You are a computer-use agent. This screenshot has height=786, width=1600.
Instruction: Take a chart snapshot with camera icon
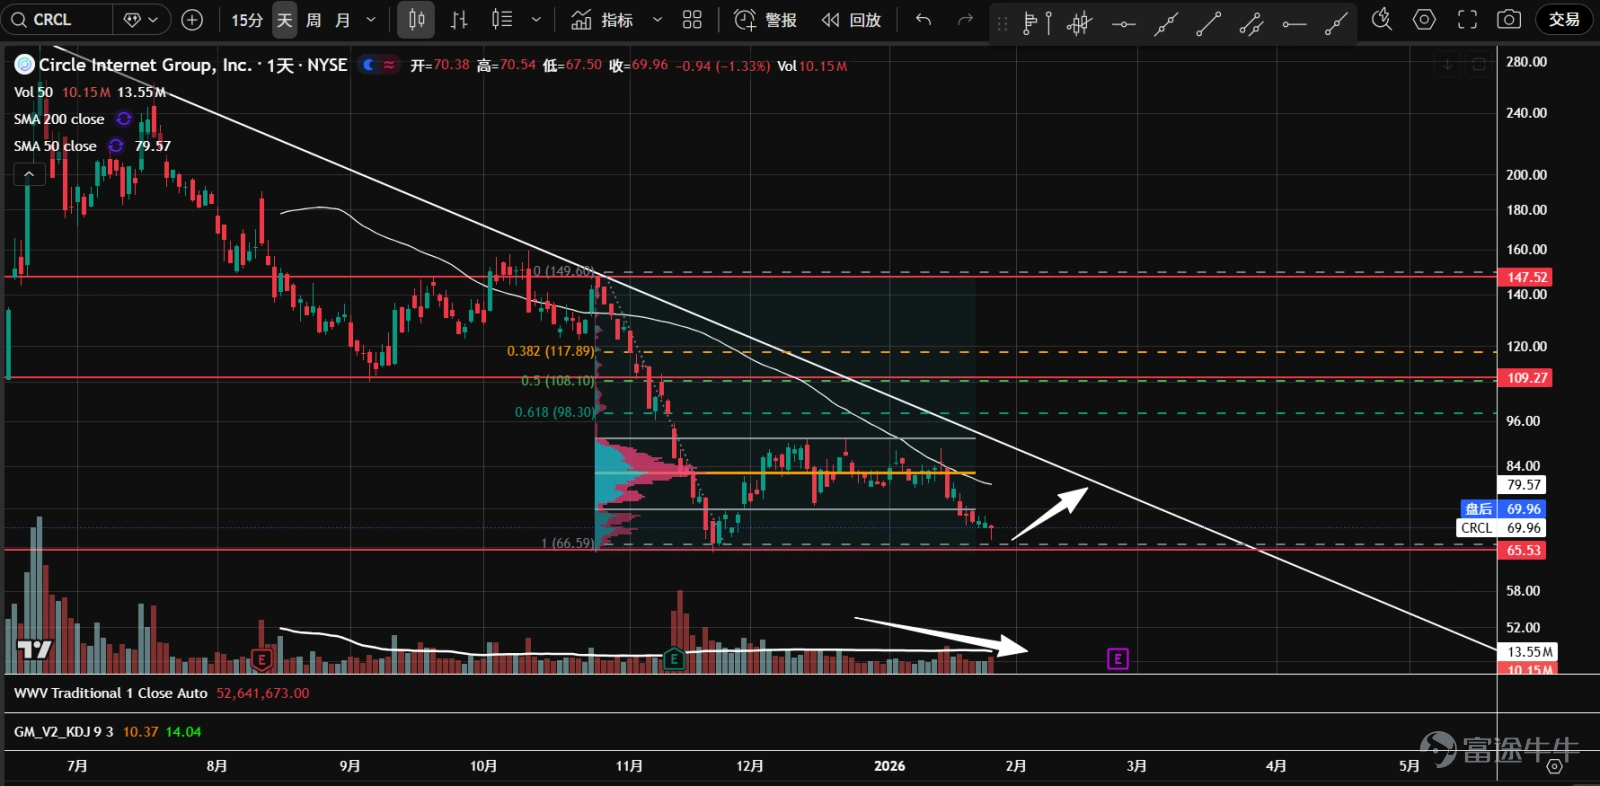coord(1509,19)
